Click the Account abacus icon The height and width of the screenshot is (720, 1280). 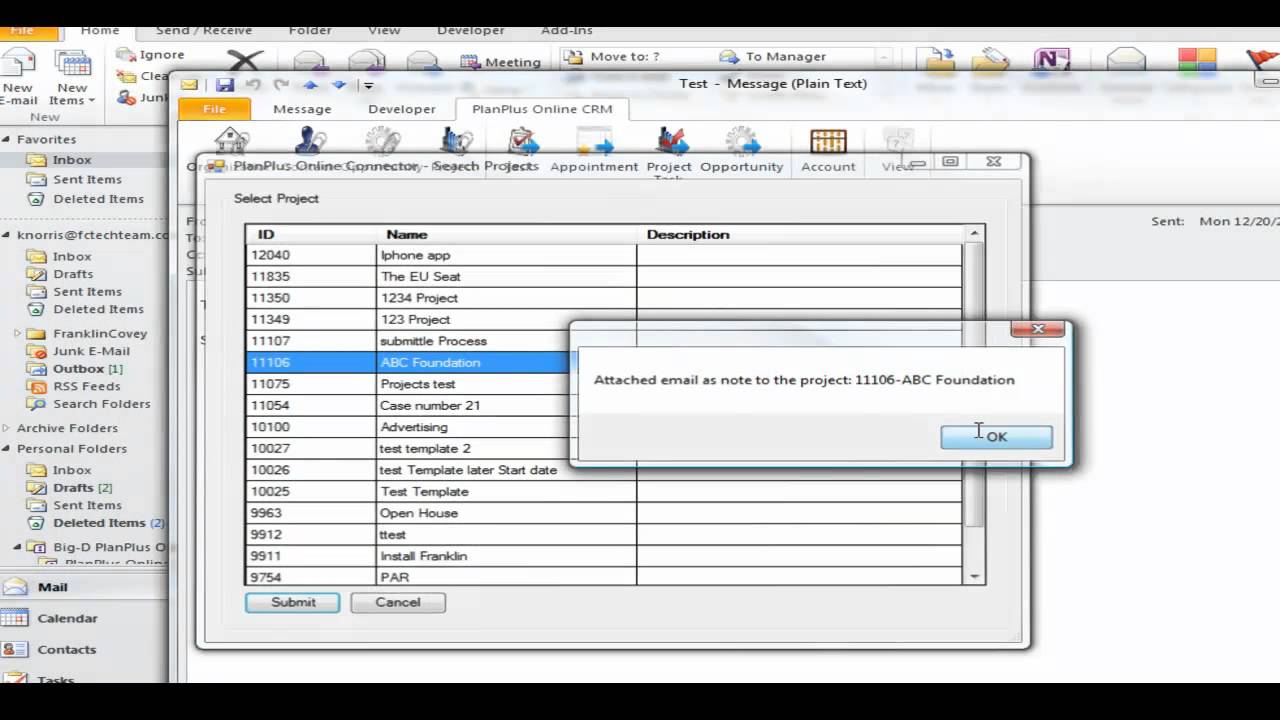[828, 141]
